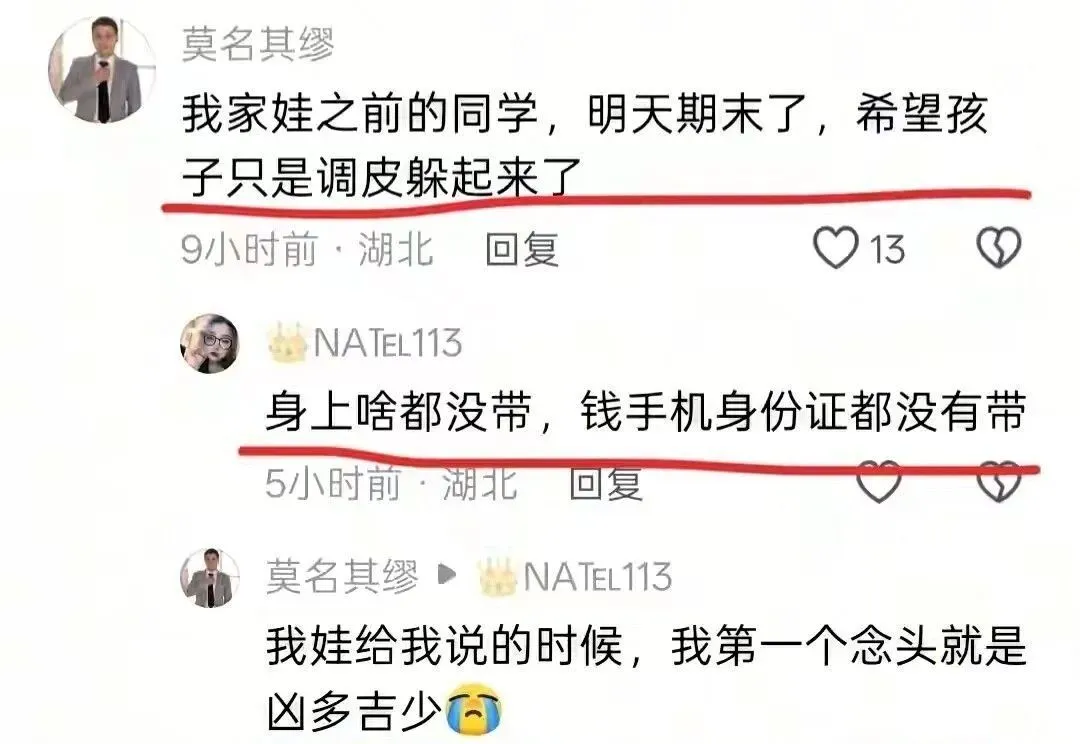Viewport: 1080px width, 744px height.
Task: Like the top comment with 13 likes
Action: pyautogui.click(x=835, y=247)
